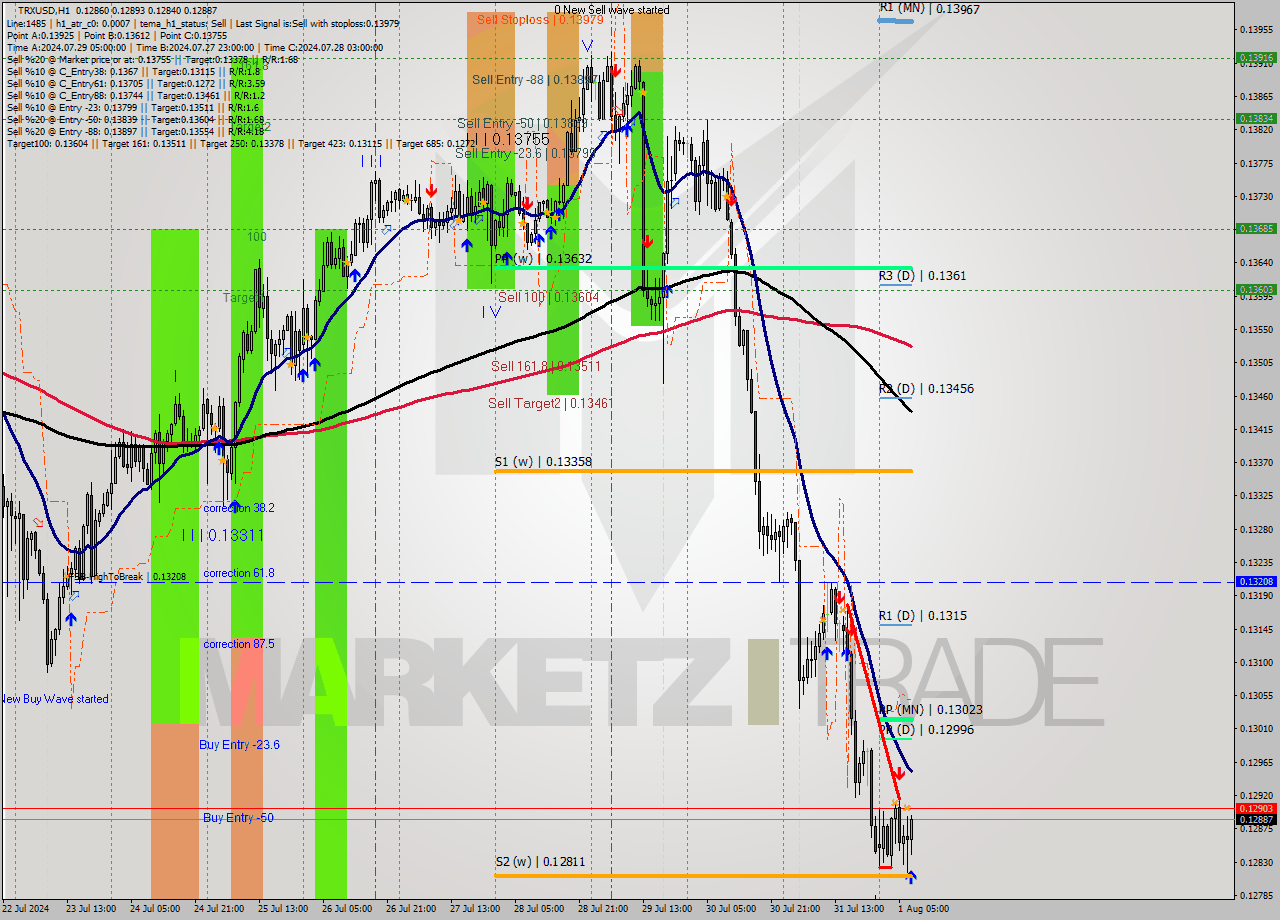Click the 'S2 (w) | 0.12811' support label
The width and height of the screenshot is (1280, 920).
click(540, 861)
